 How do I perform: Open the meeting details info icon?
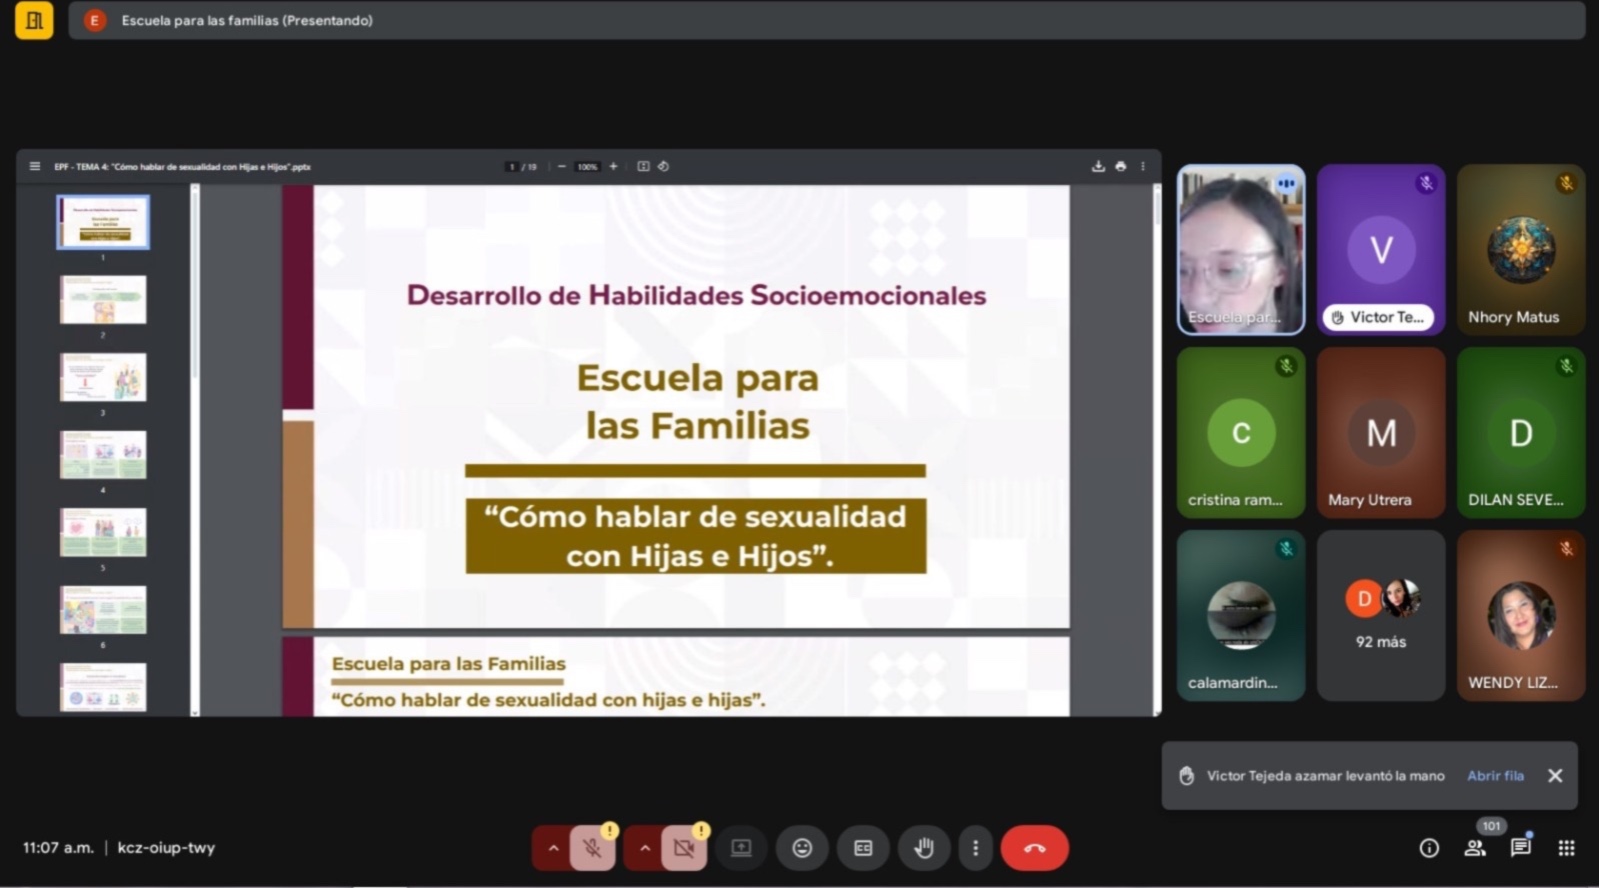pyautogui.click(x=1429, y=848)
